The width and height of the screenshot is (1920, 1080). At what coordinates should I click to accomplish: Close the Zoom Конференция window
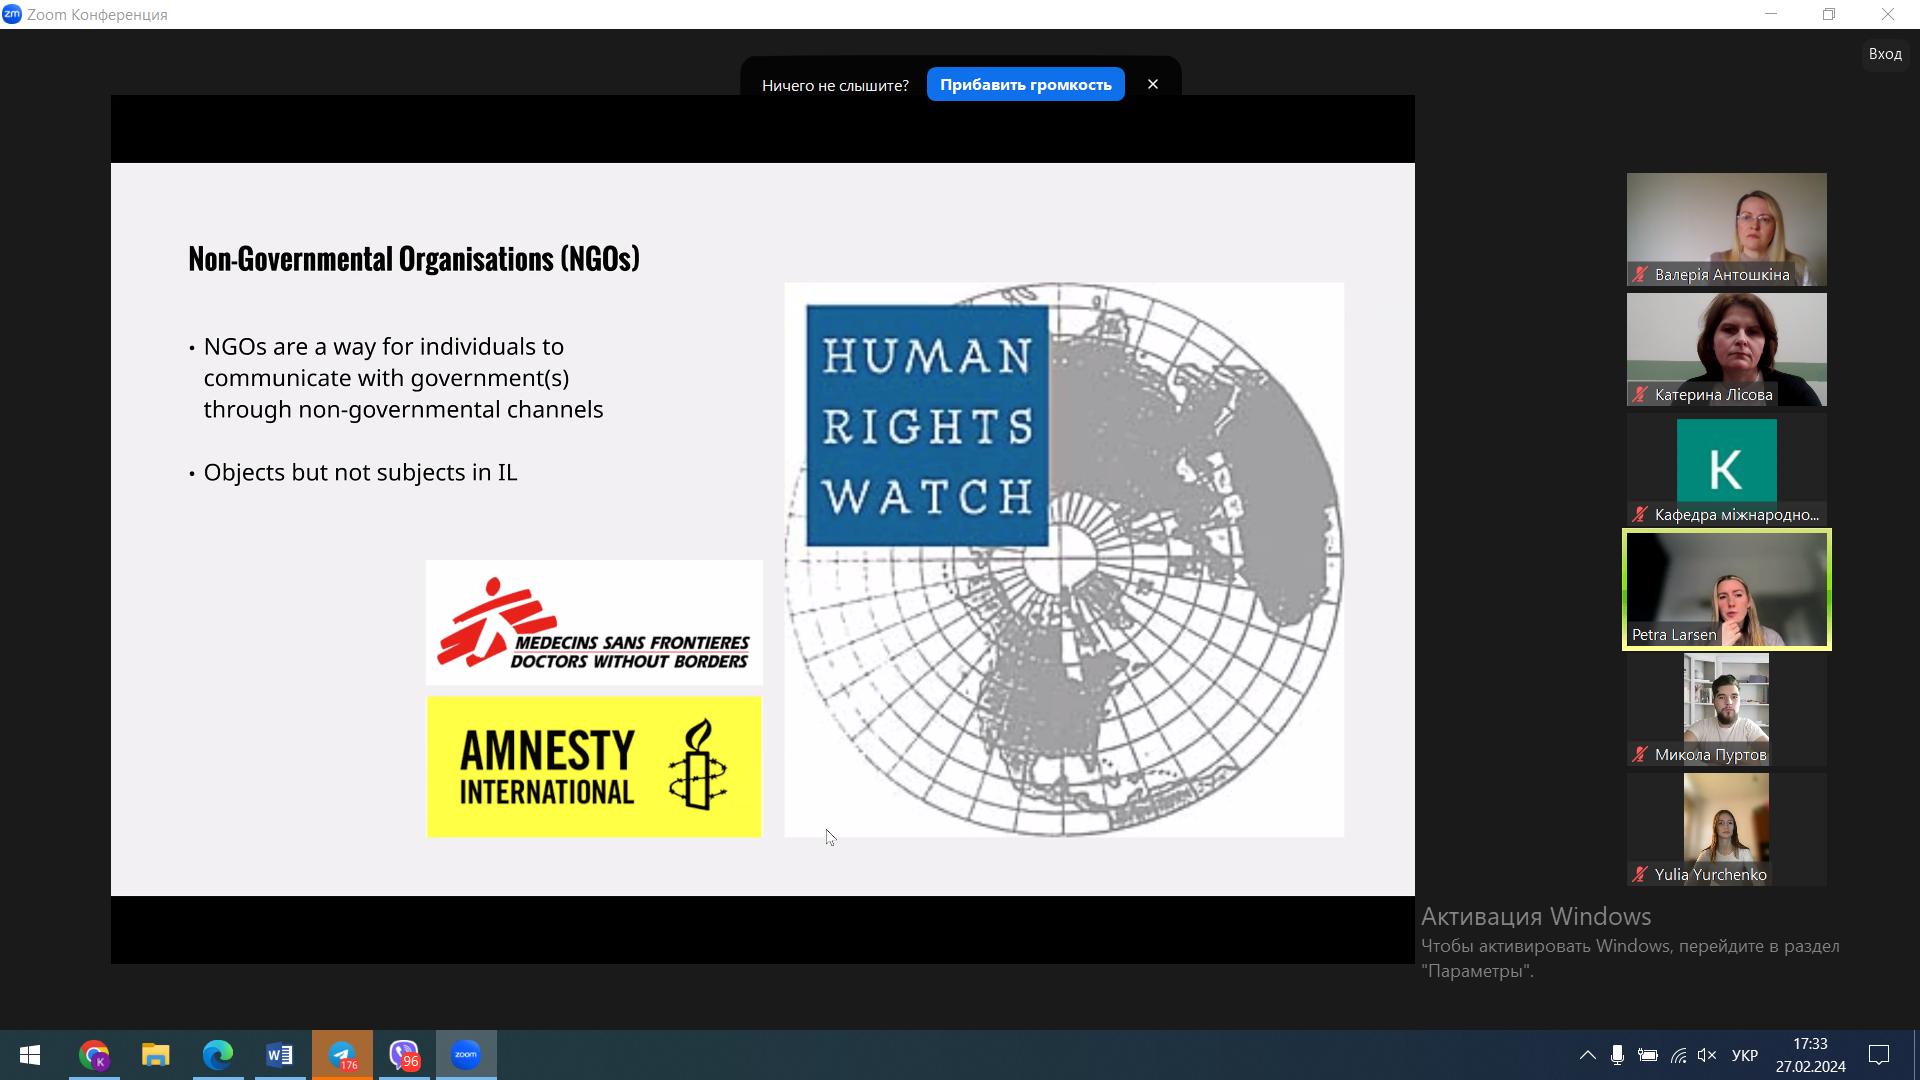1888,14
